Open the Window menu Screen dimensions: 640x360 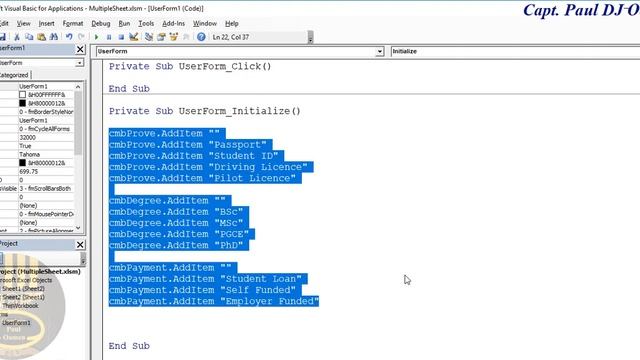pyautogui.click(x=204, y=24)
